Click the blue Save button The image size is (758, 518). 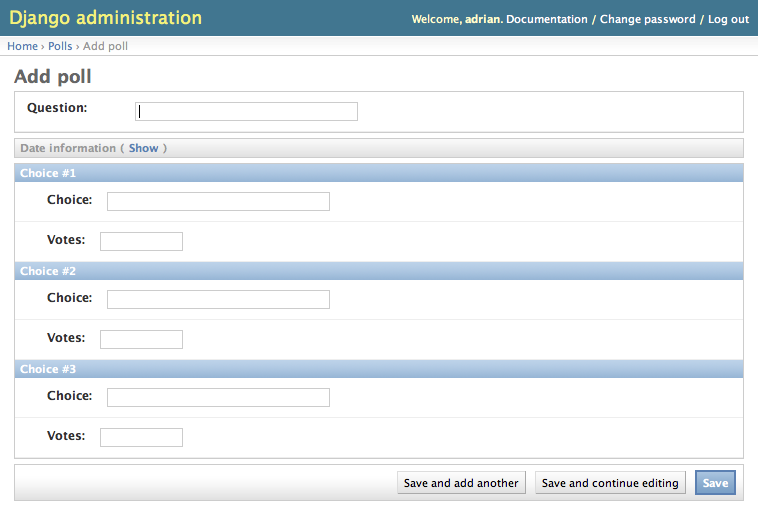click(715, 483)
